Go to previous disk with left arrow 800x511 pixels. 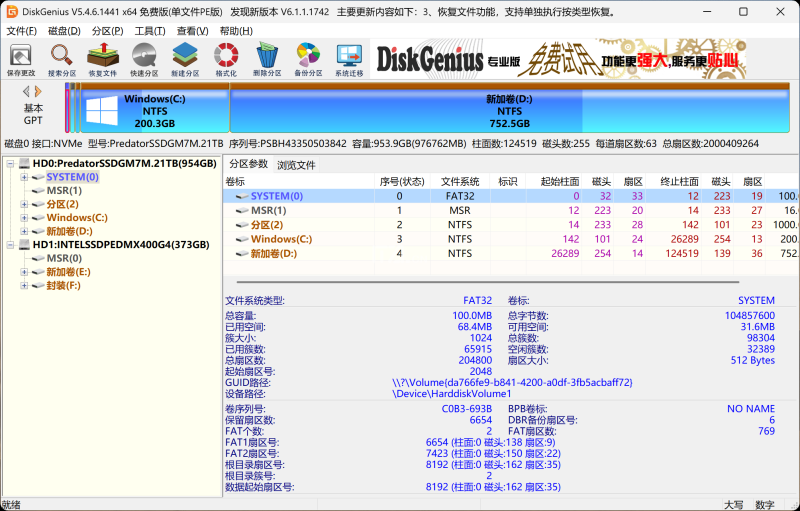coord(26,92)
